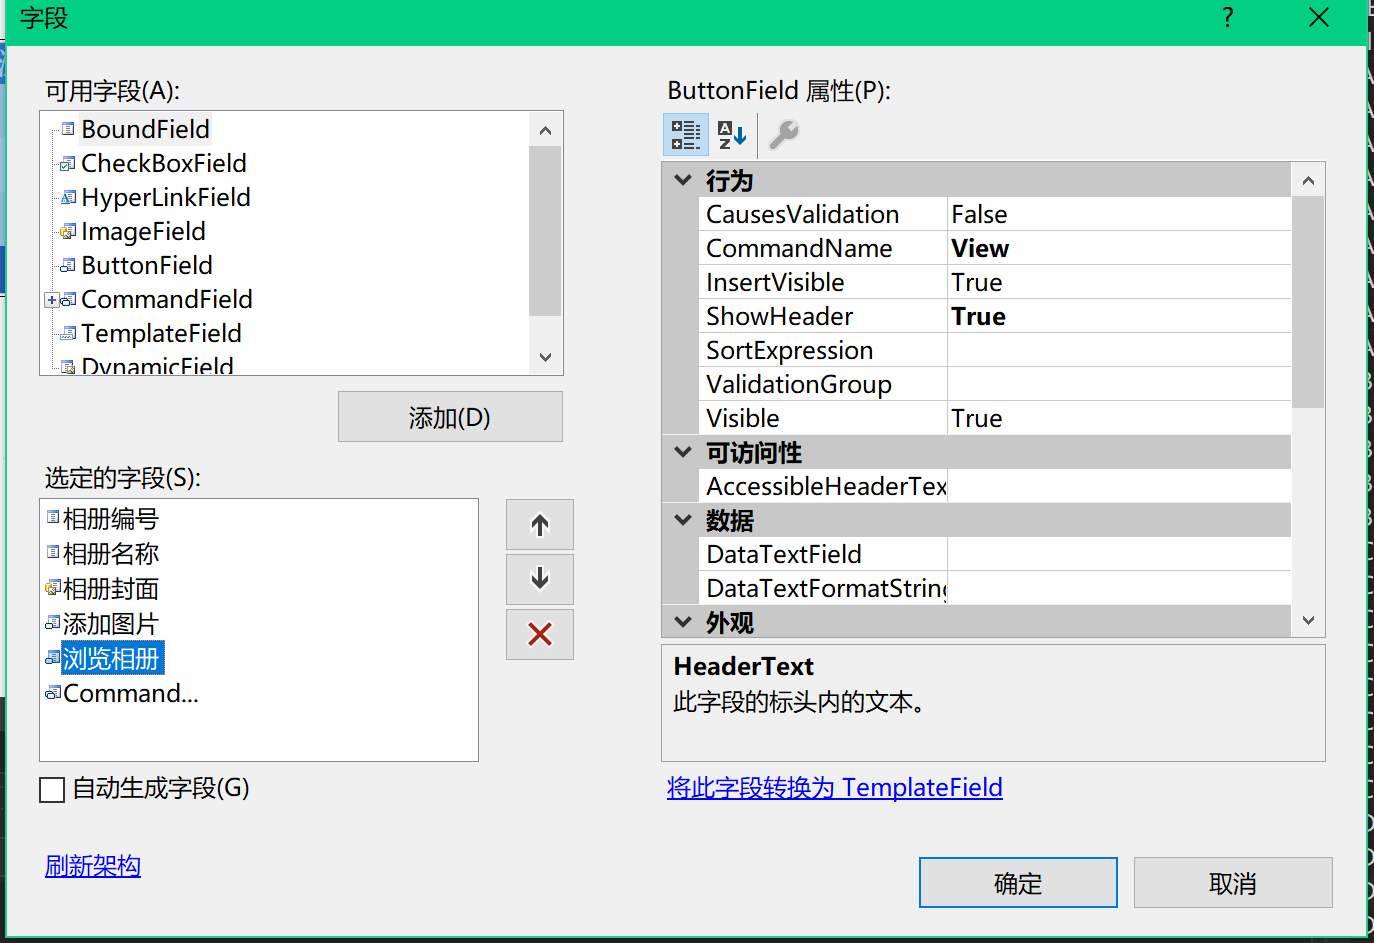Click property grid scrollbar down arrow
This screenshot has width=1374, height=943.
click(1308, 620)
